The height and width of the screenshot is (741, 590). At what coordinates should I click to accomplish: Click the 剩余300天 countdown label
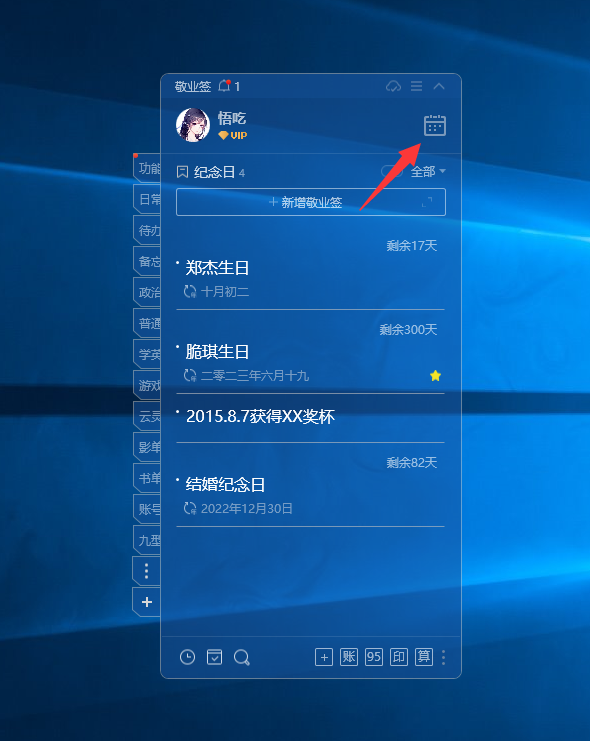point(408,329)
